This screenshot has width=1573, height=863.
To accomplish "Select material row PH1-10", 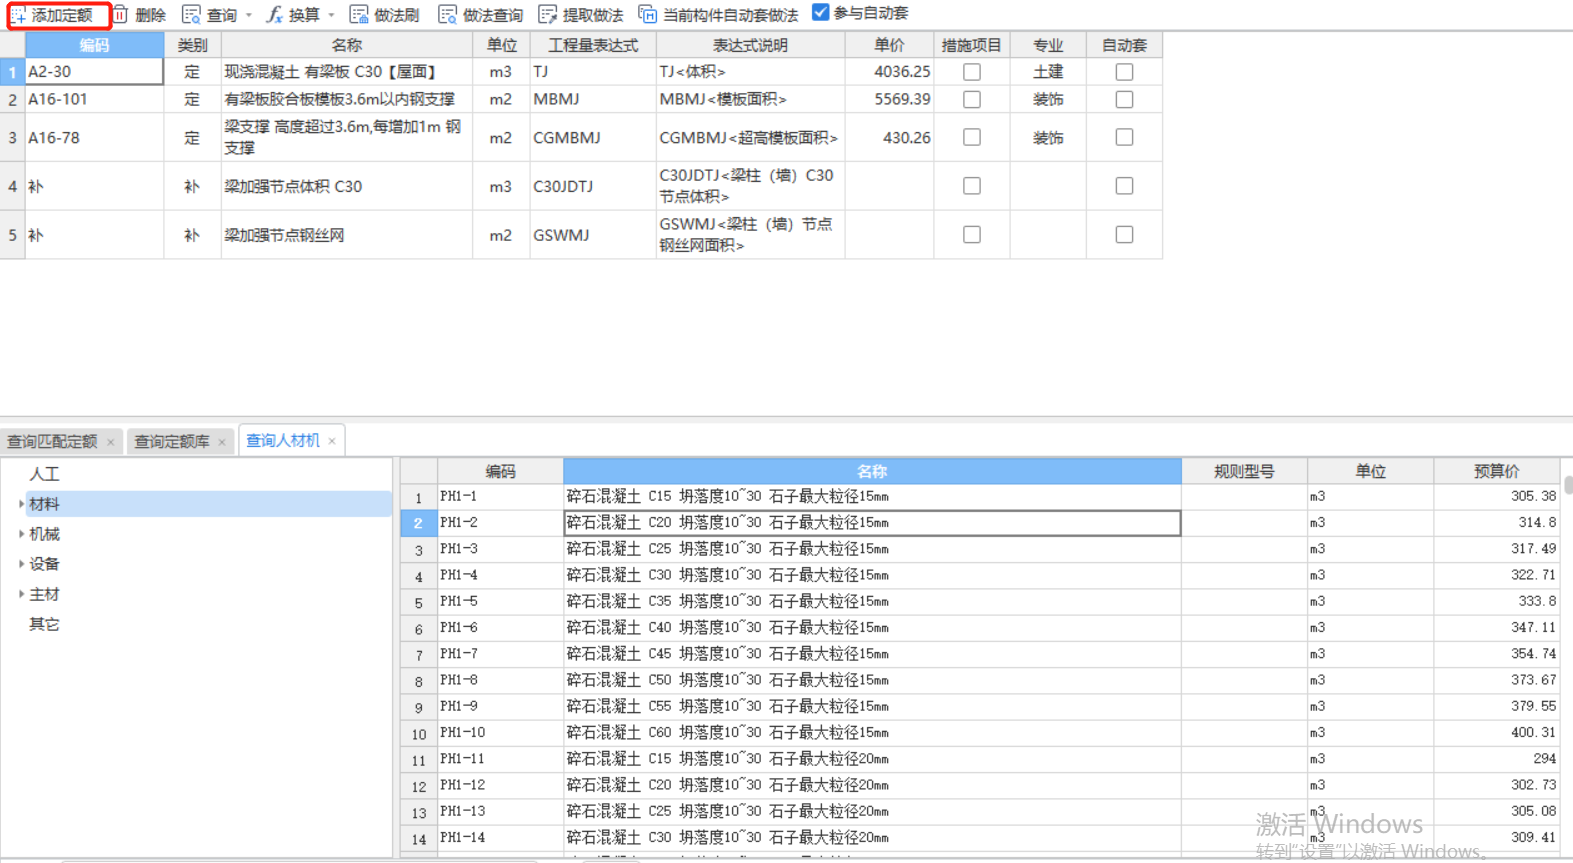I will pyautogui.click(x=980, y=733).
